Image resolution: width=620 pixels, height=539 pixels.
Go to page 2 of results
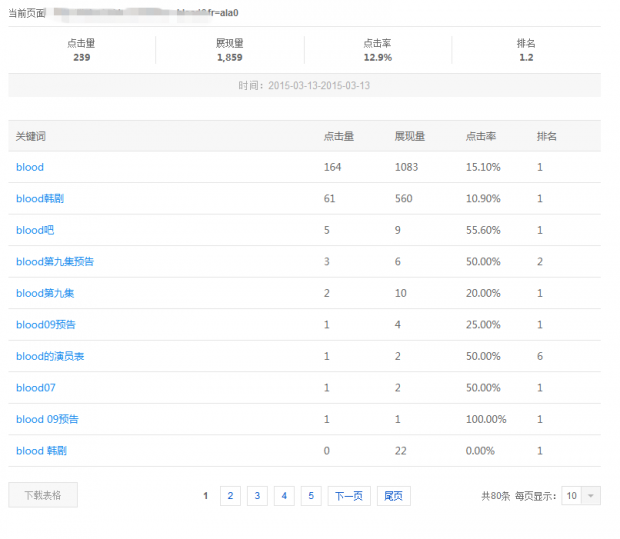click(x=230, y=496)
